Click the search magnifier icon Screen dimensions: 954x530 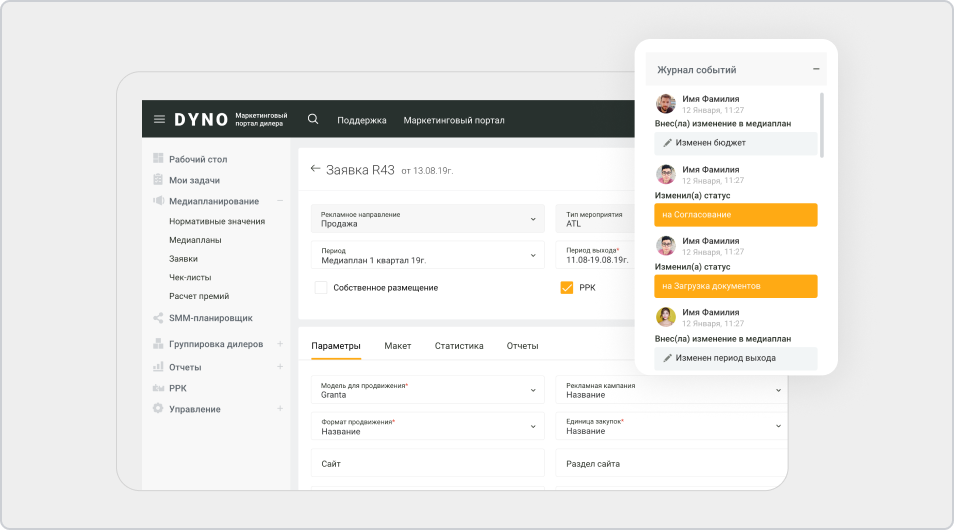coord(313,119)
